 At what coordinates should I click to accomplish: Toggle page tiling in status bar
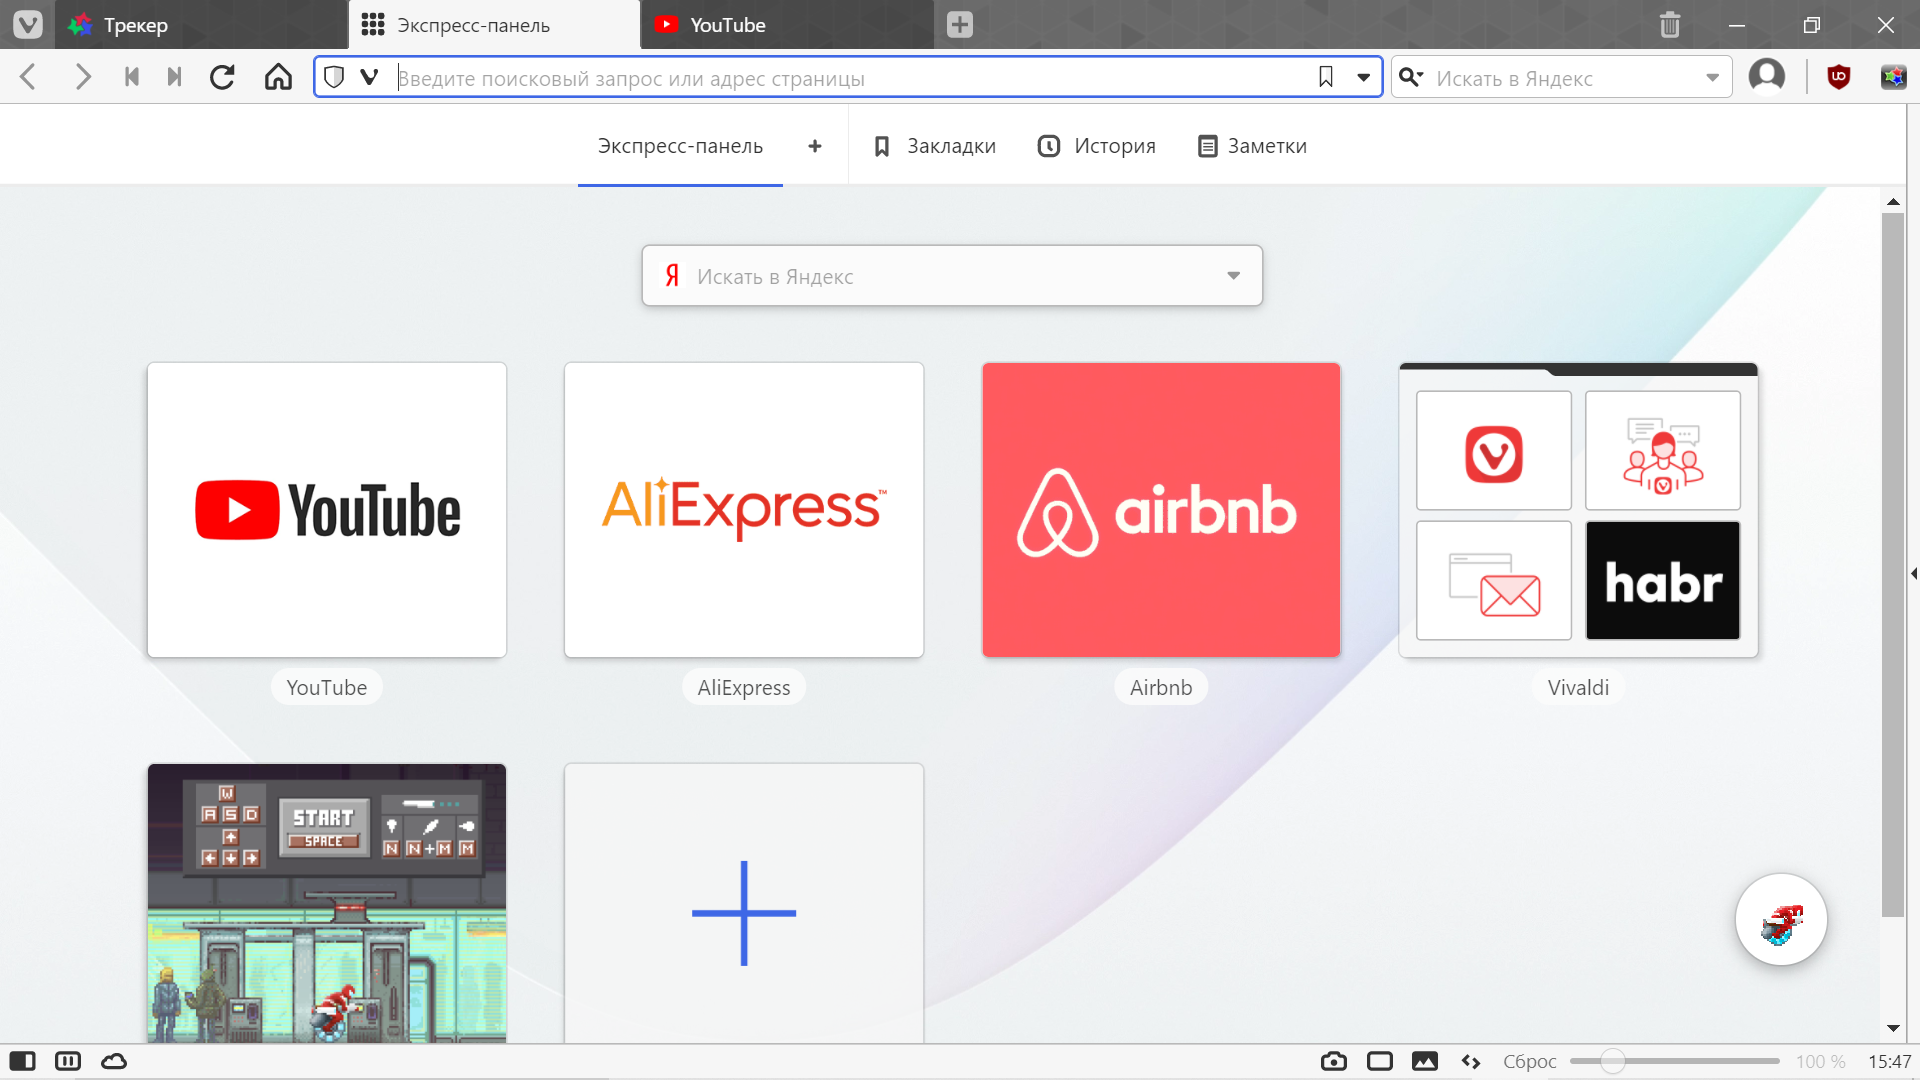[1379, 1061]
